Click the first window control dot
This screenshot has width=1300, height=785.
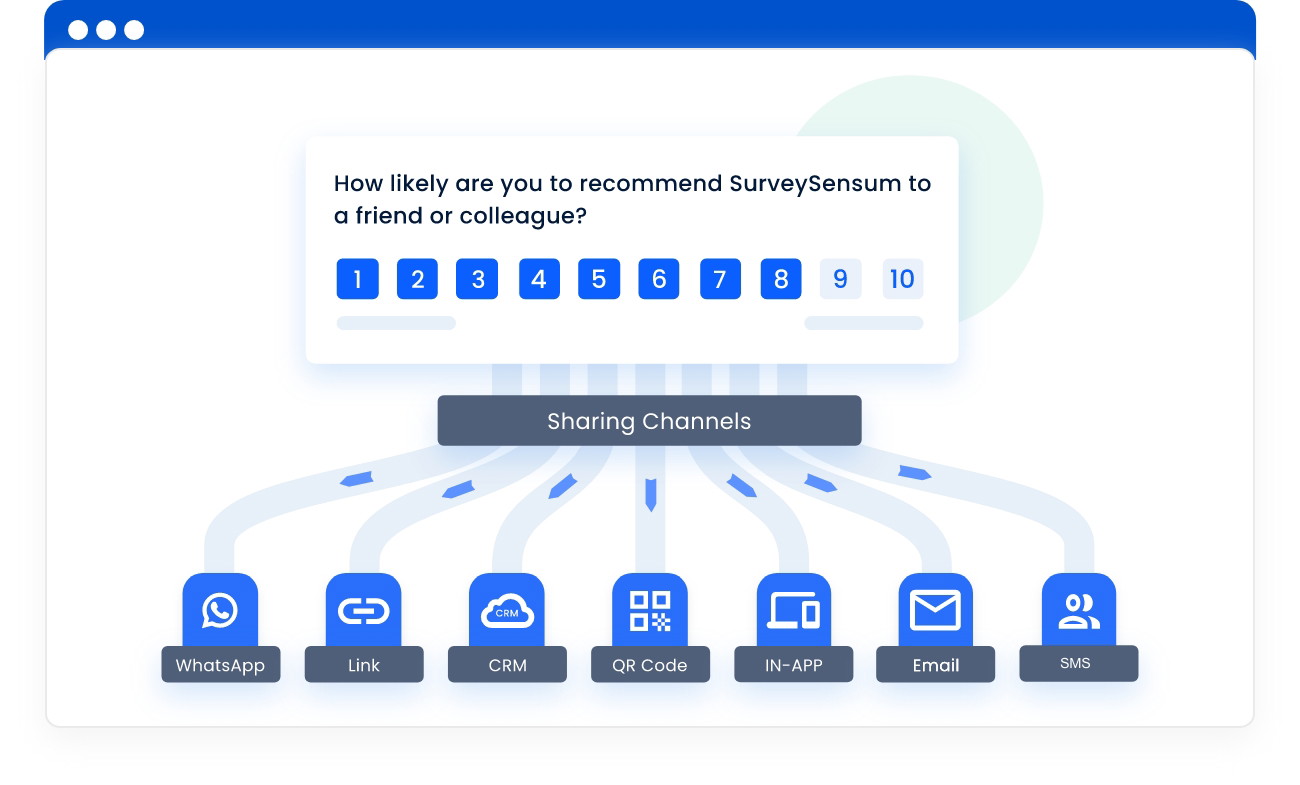(x=78, y=30)
